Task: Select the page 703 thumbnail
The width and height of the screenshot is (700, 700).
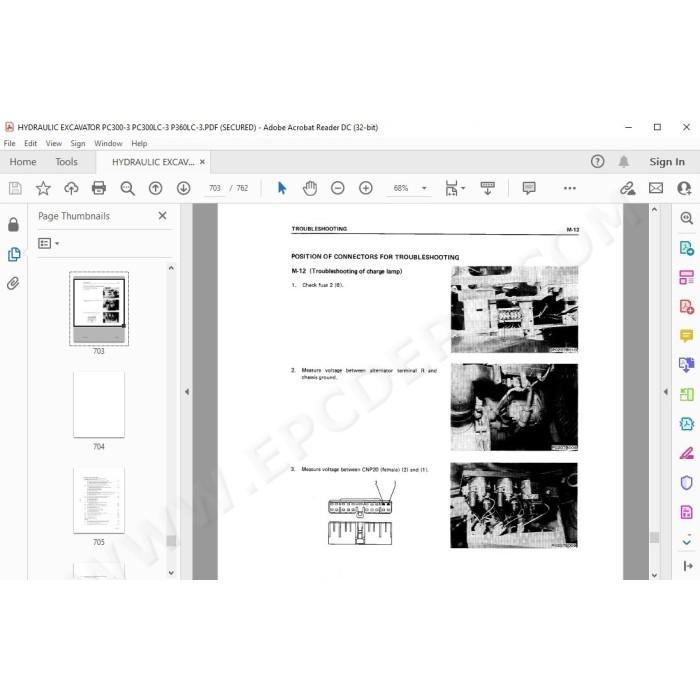Action: click(99, 308)
